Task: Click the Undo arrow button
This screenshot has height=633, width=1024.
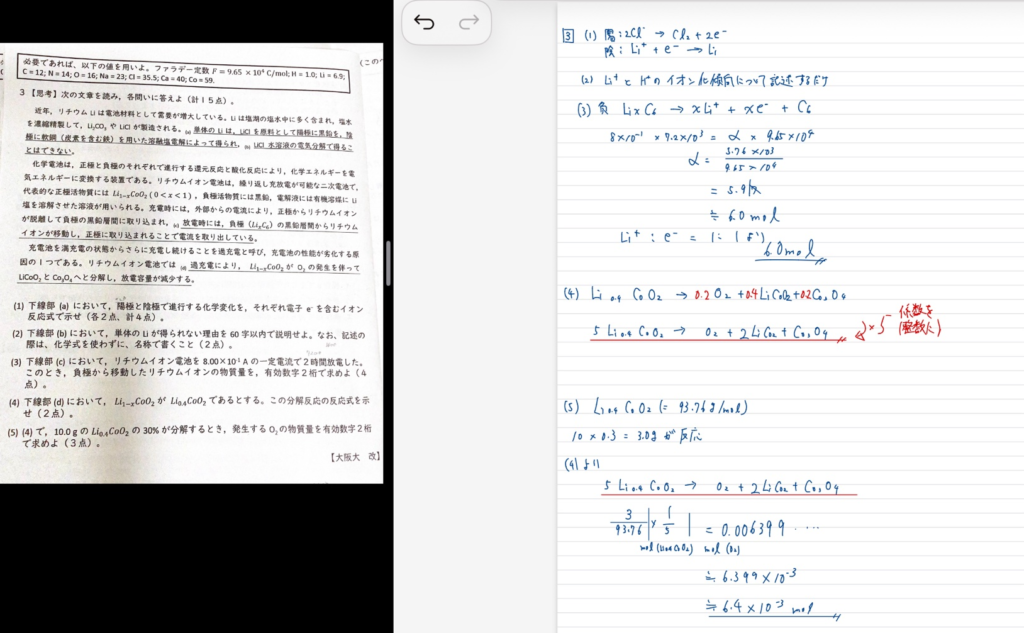Action: click(x=424, y=22)
